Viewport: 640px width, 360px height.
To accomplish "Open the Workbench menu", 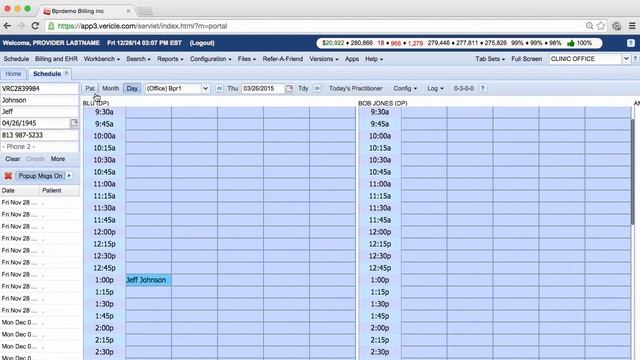I will [102, 59].
